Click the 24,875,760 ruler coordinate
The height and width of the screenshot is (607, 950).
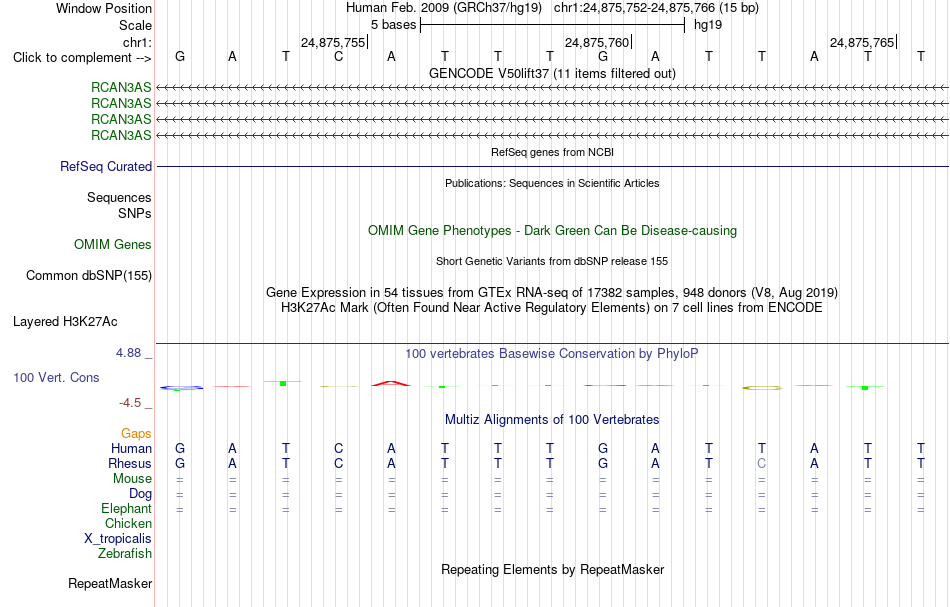click(x=597, y=42)
